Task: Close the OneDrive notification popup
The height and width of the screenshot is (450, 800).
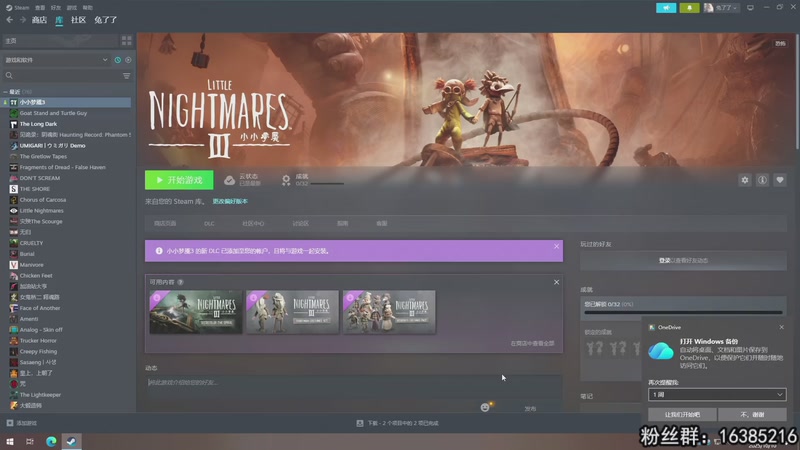Action: (x=782, y=327)
